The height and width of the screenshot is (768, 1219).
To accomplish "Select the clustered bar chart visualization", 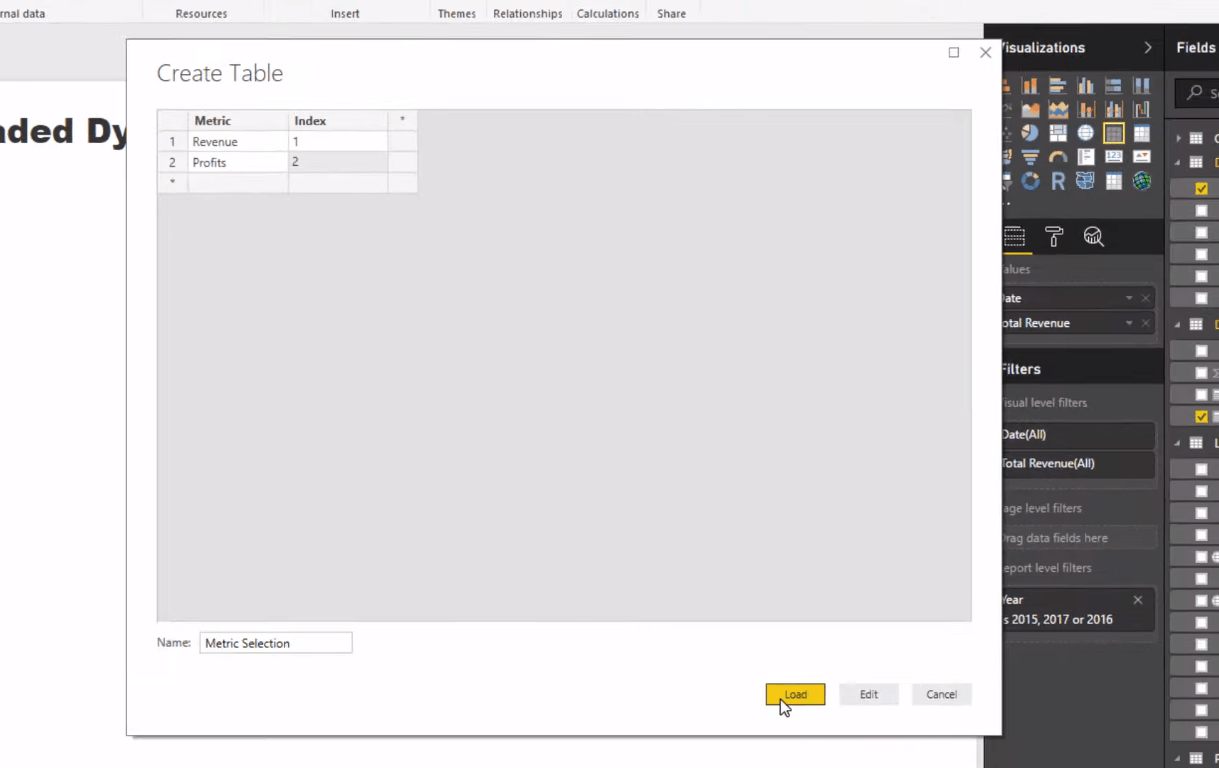I will [x=1058, y=85].
